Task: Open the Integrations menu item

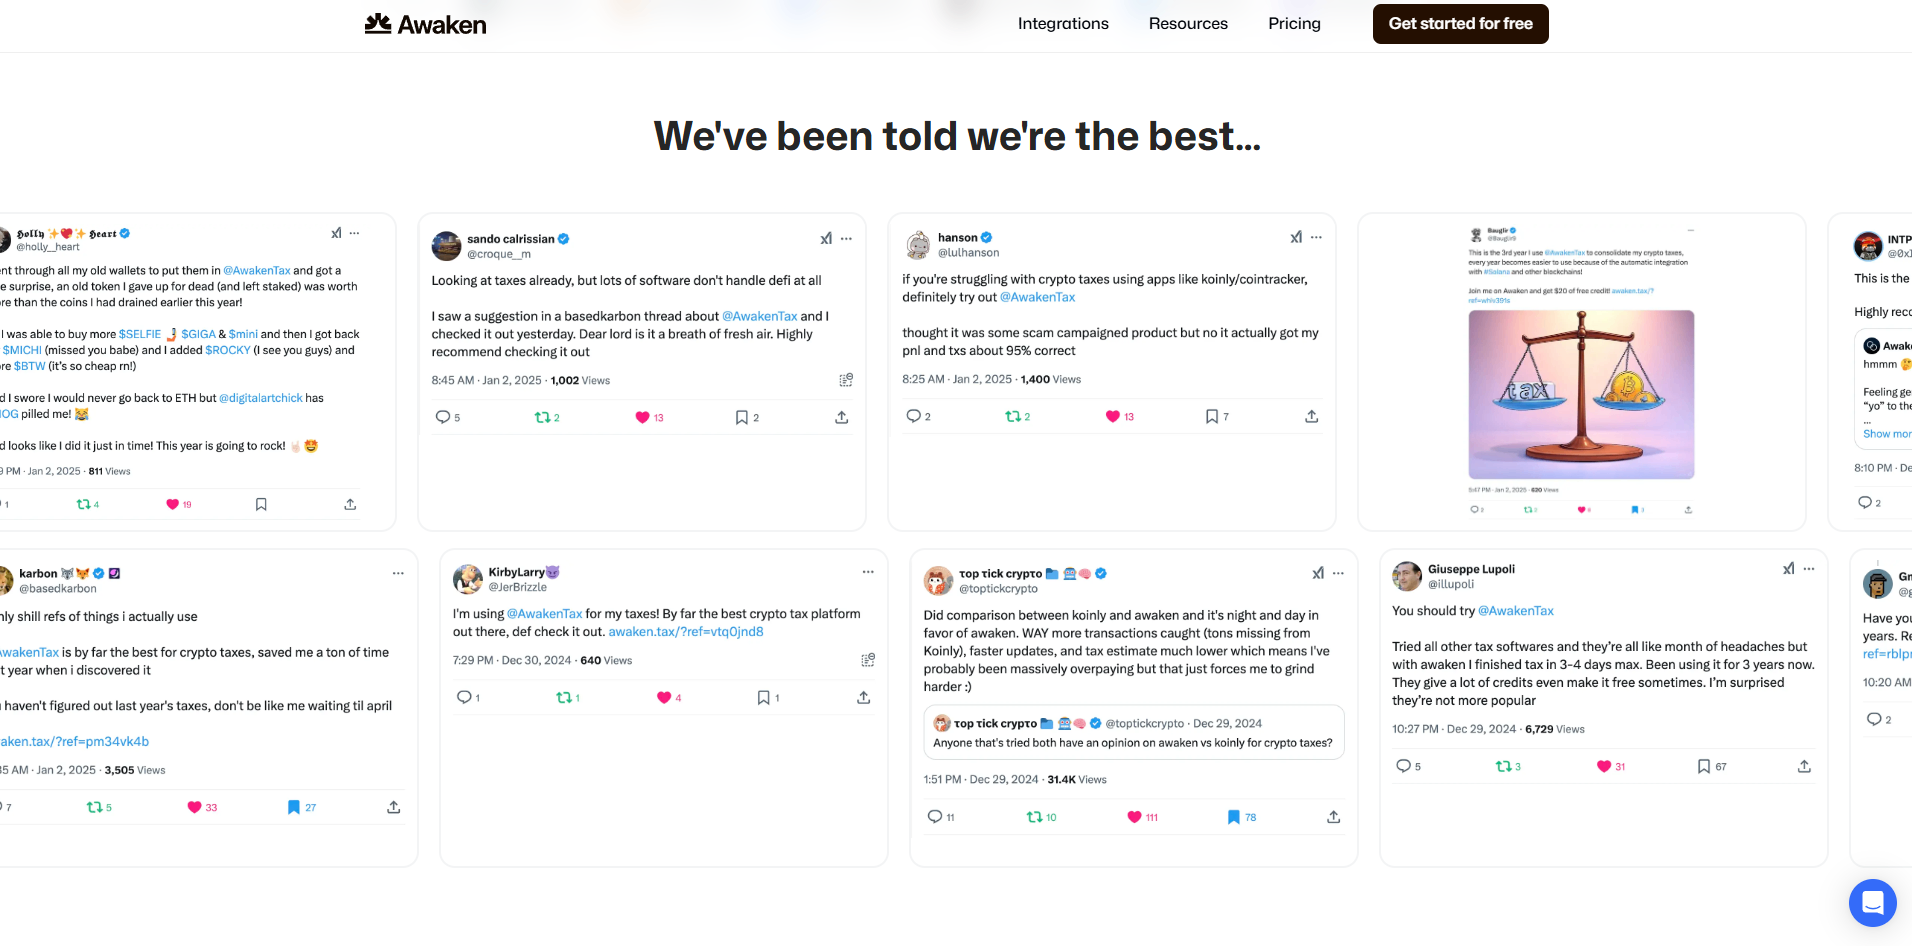Action: (x=1063, y=23)
